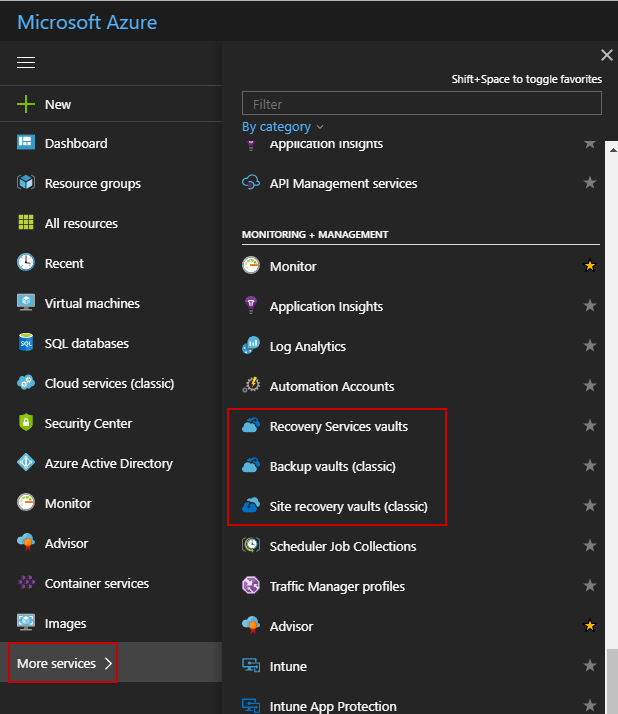Toggle the Traffic Manager profiles star

point(590,585)
